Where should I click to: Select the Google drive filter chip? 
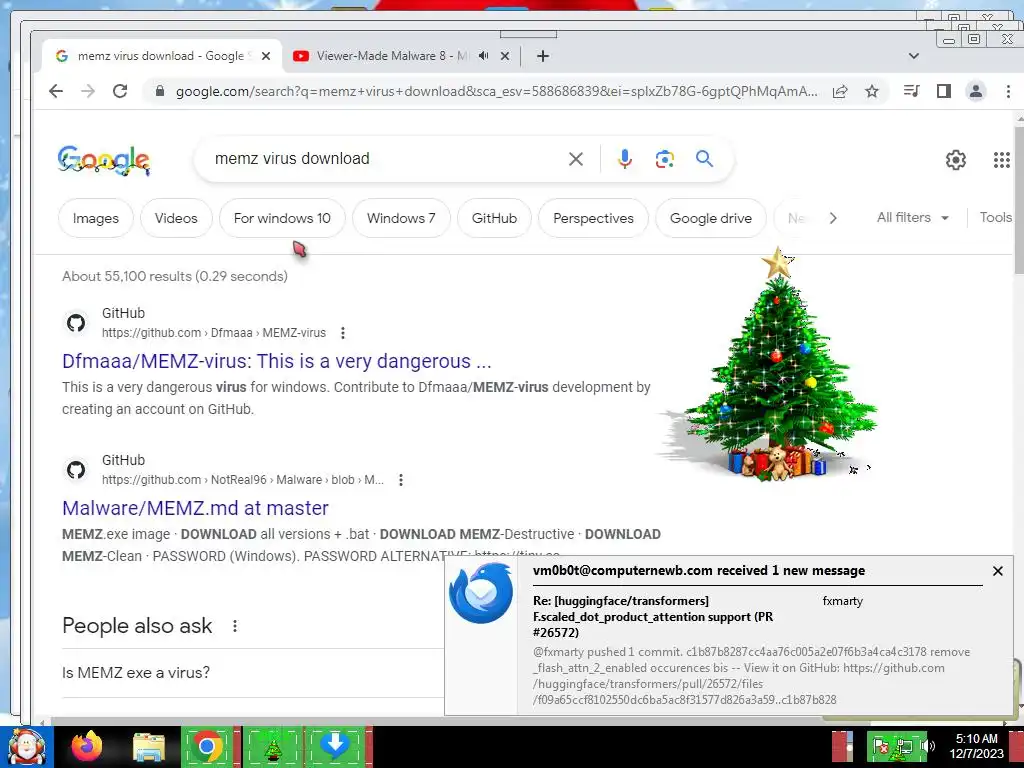coord(711,218)
